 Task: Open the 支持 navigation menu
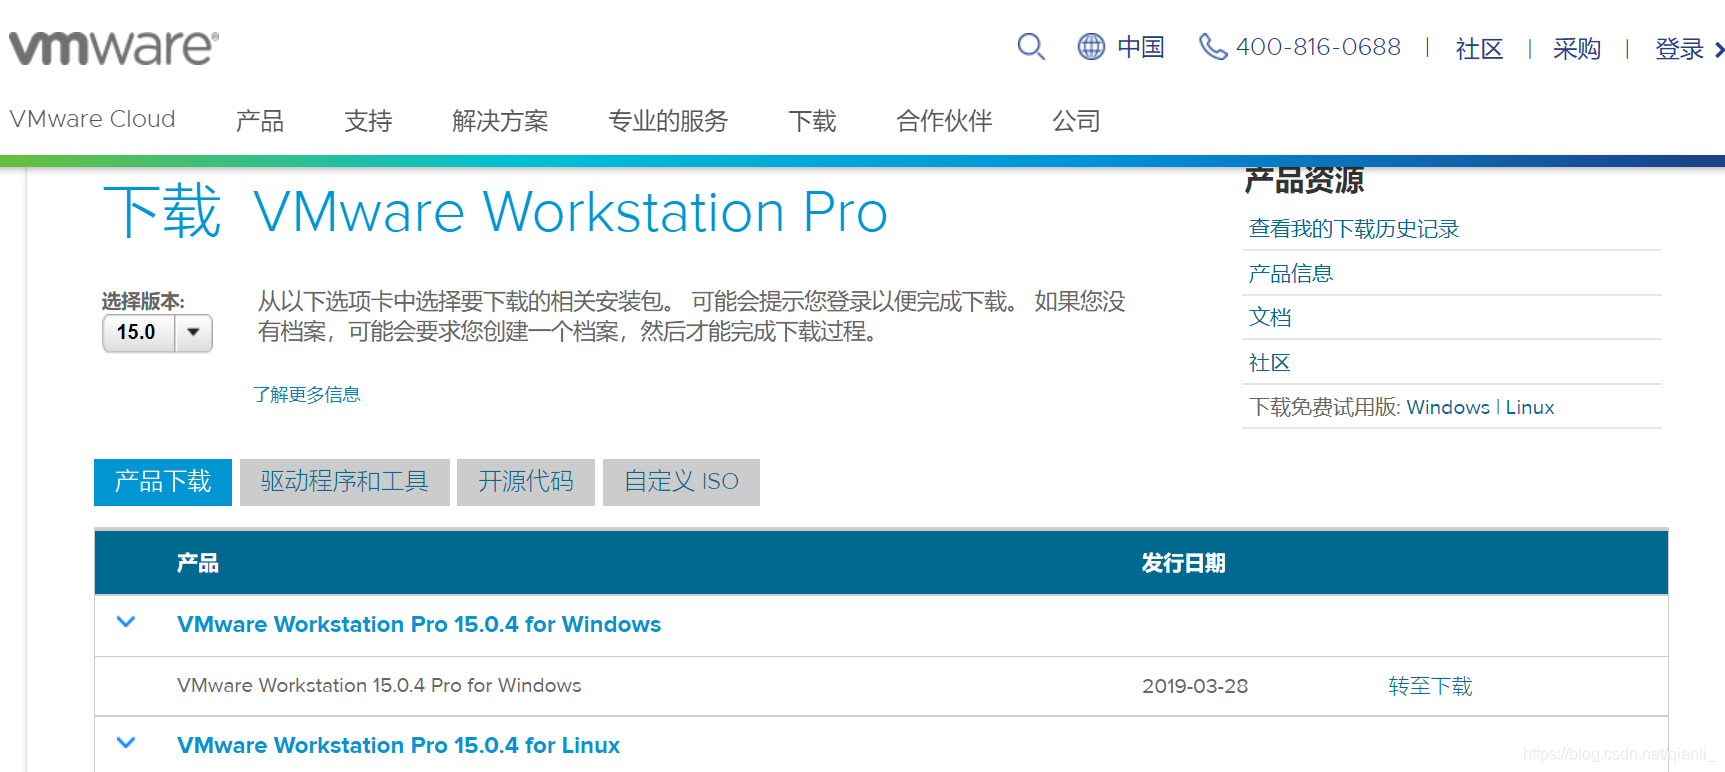pos(368,121)
